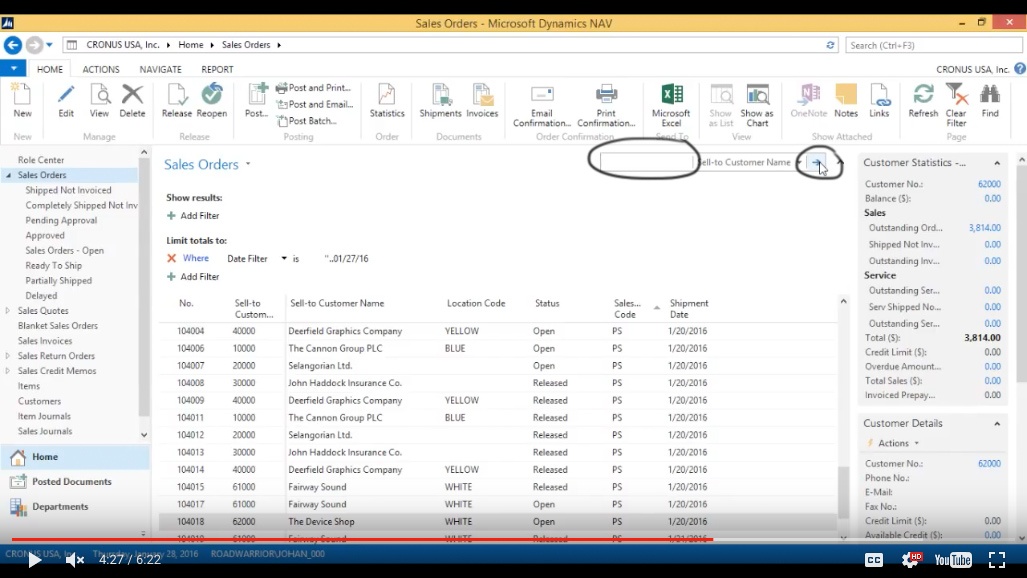Click the quick filter text field

tap(646, 162)
